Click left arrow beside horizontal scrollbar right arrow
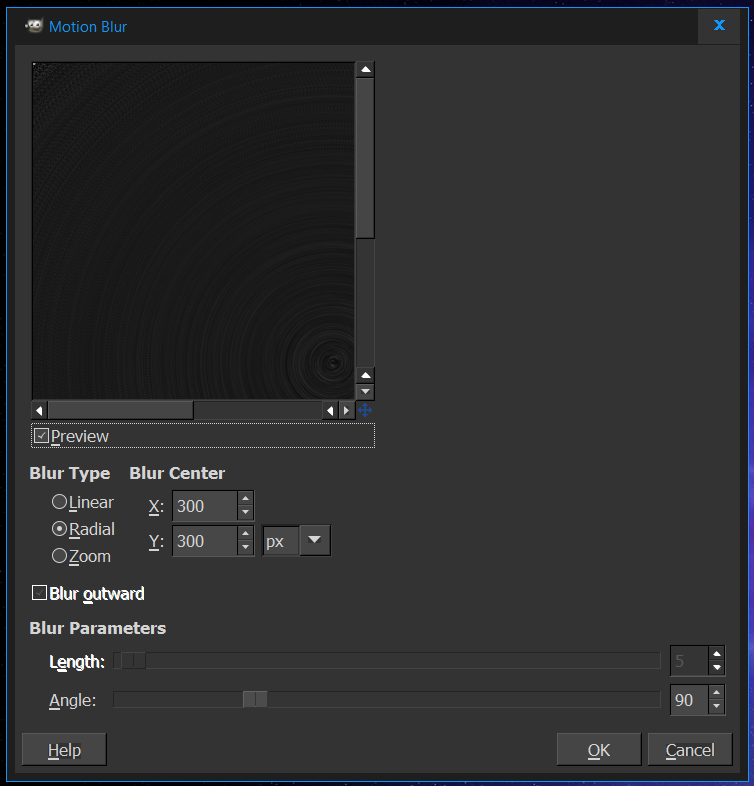 [330, 411]
